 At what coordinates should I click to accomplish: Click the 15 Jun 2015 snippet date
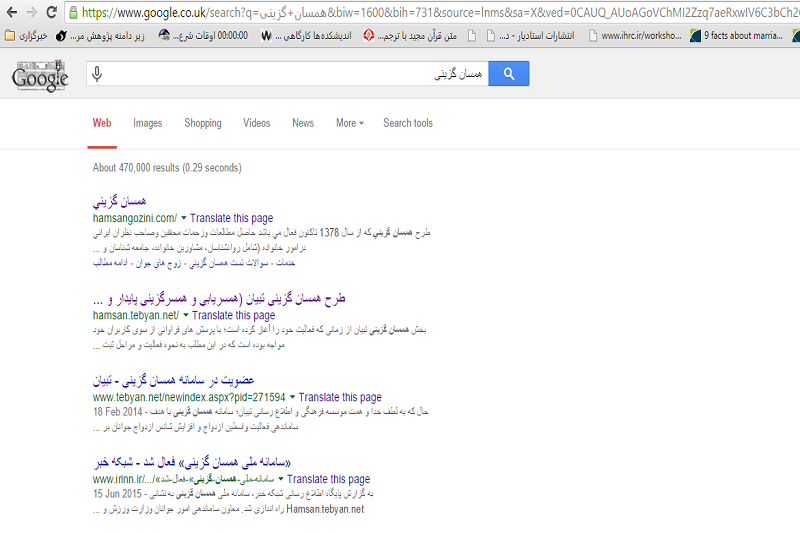tap(117, 494)
